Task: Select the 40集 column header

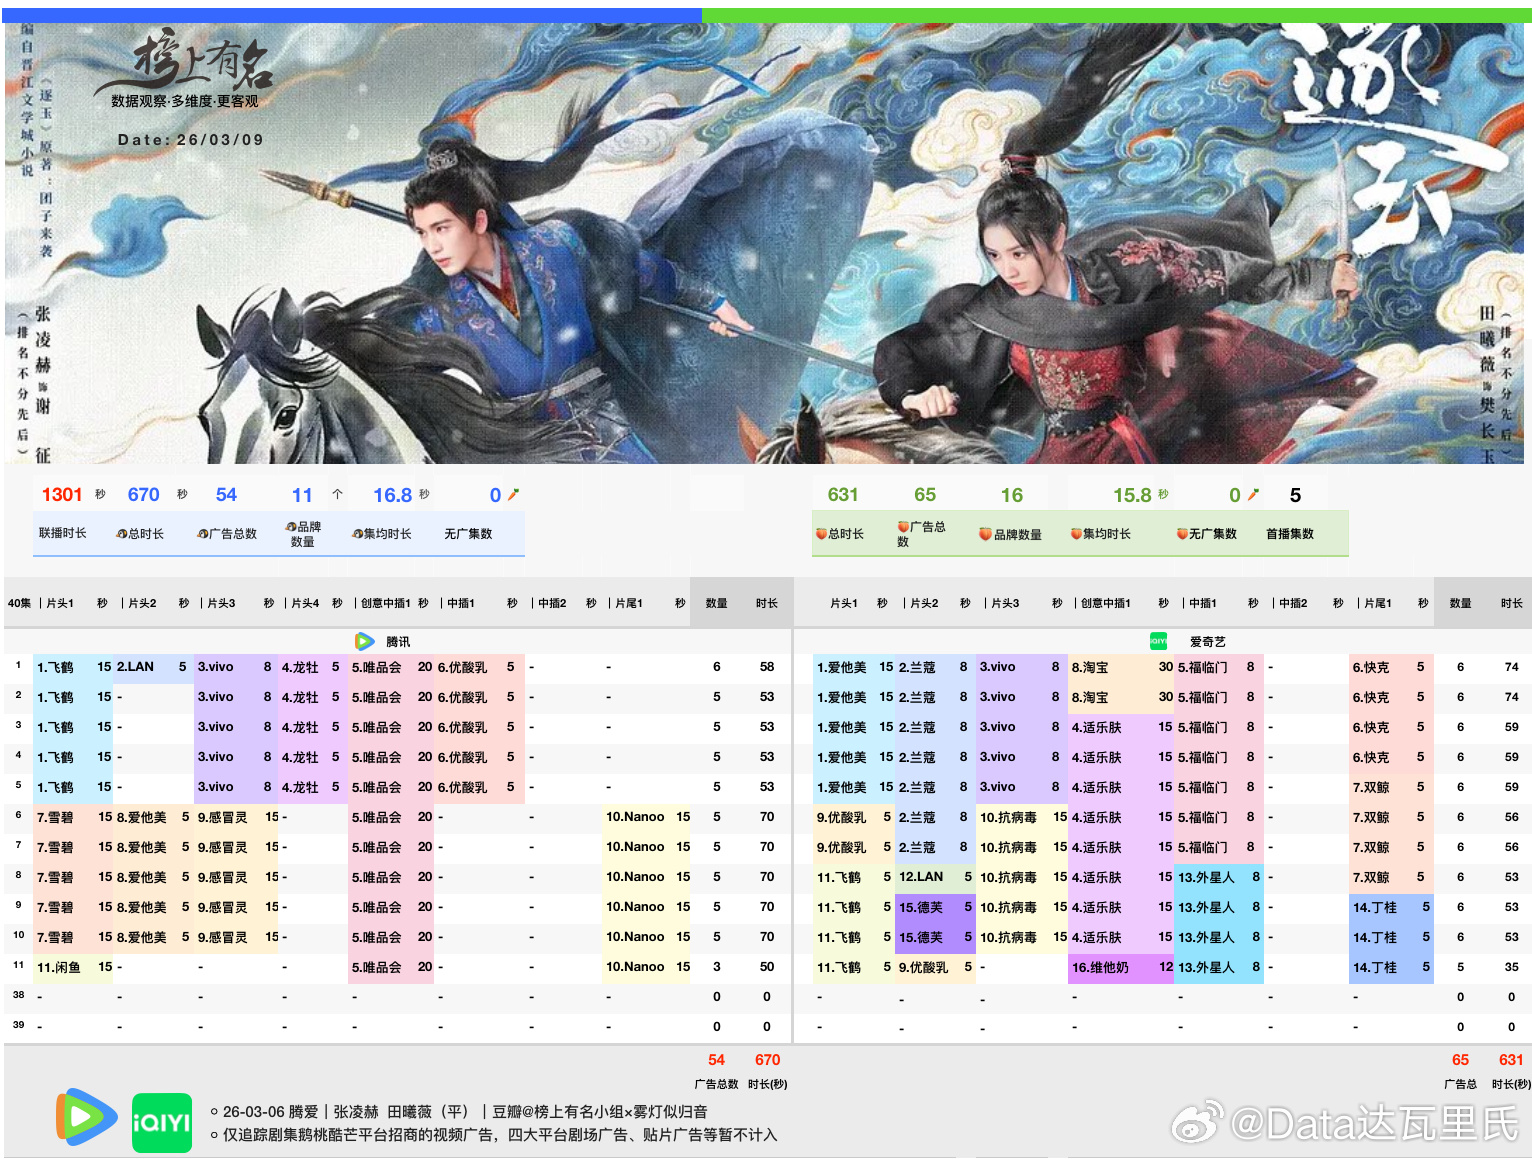Action: tap(19, 603)
